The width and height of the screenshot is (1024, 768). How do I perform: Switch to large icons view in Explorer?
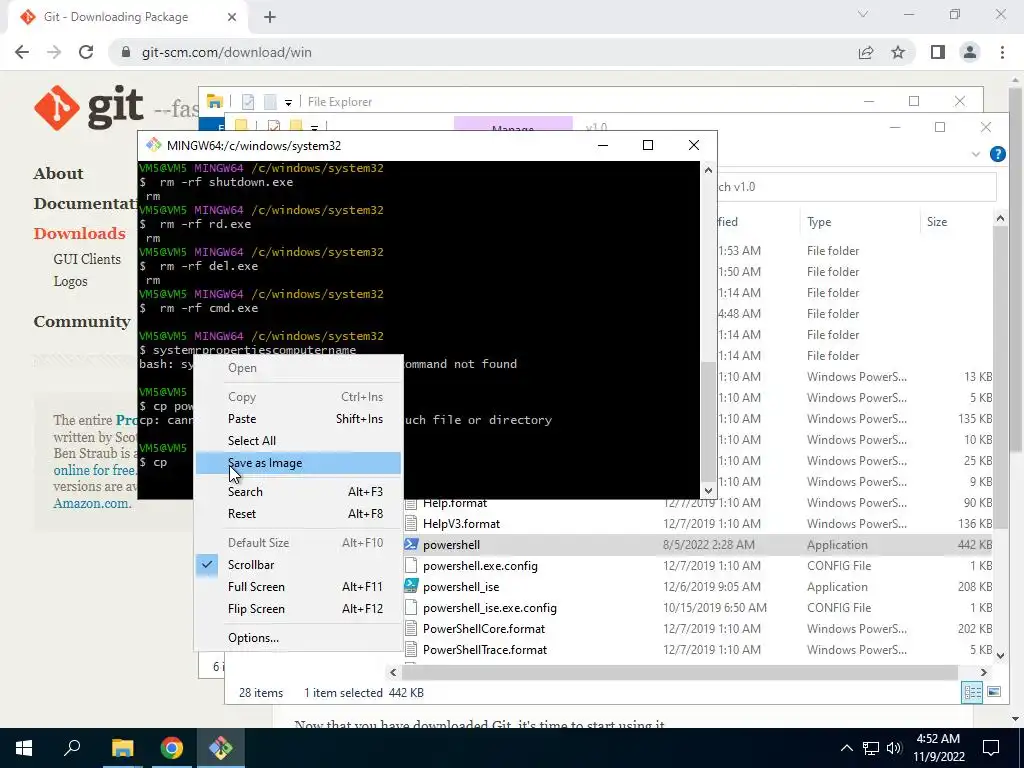[x=994, y=692]
